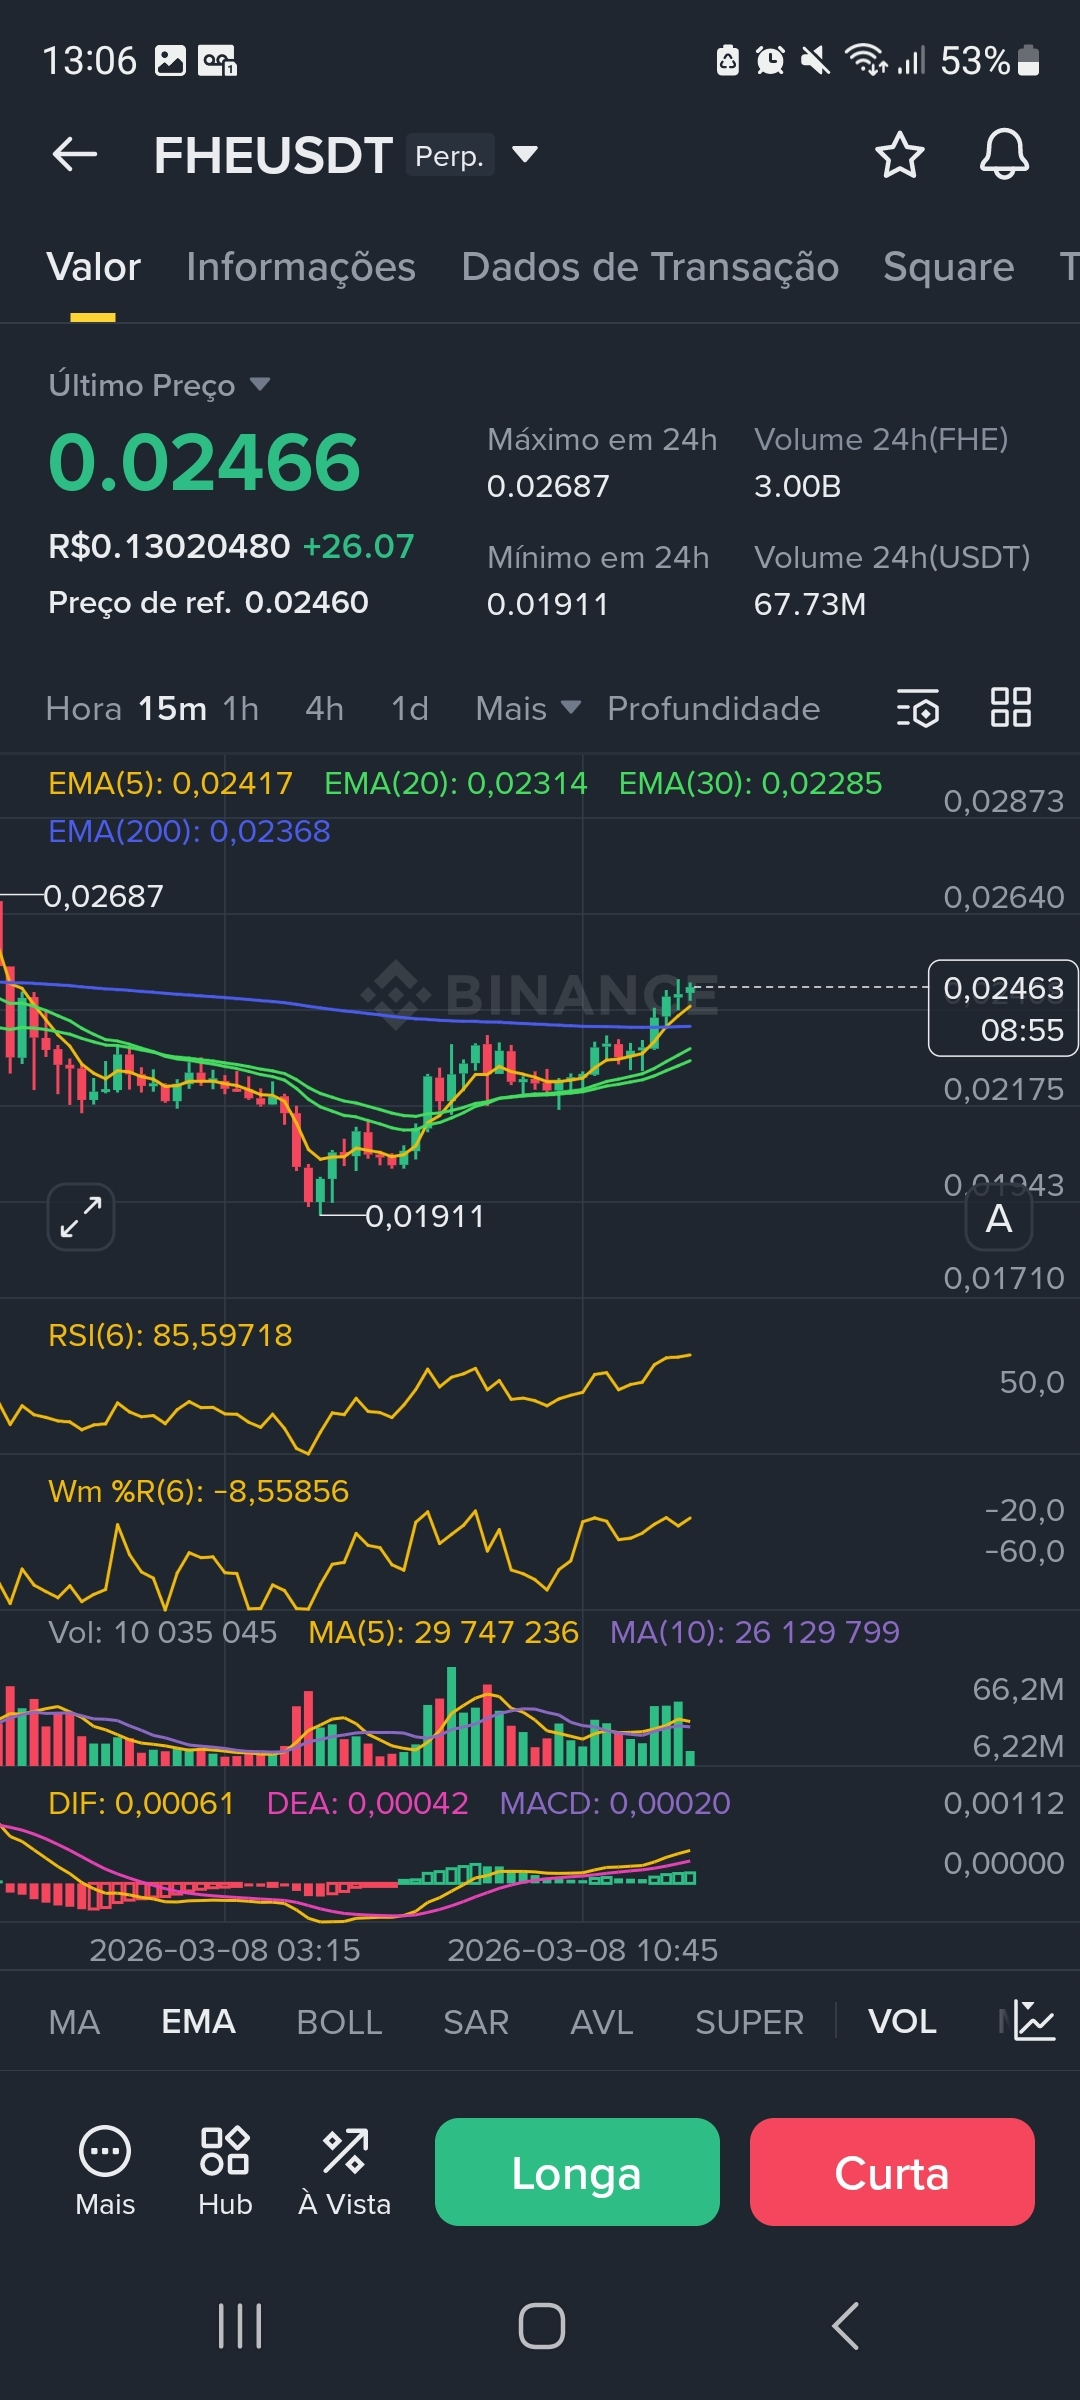
Task: Tap the DIF: 0,00061 label
Action: [141, 1803]
